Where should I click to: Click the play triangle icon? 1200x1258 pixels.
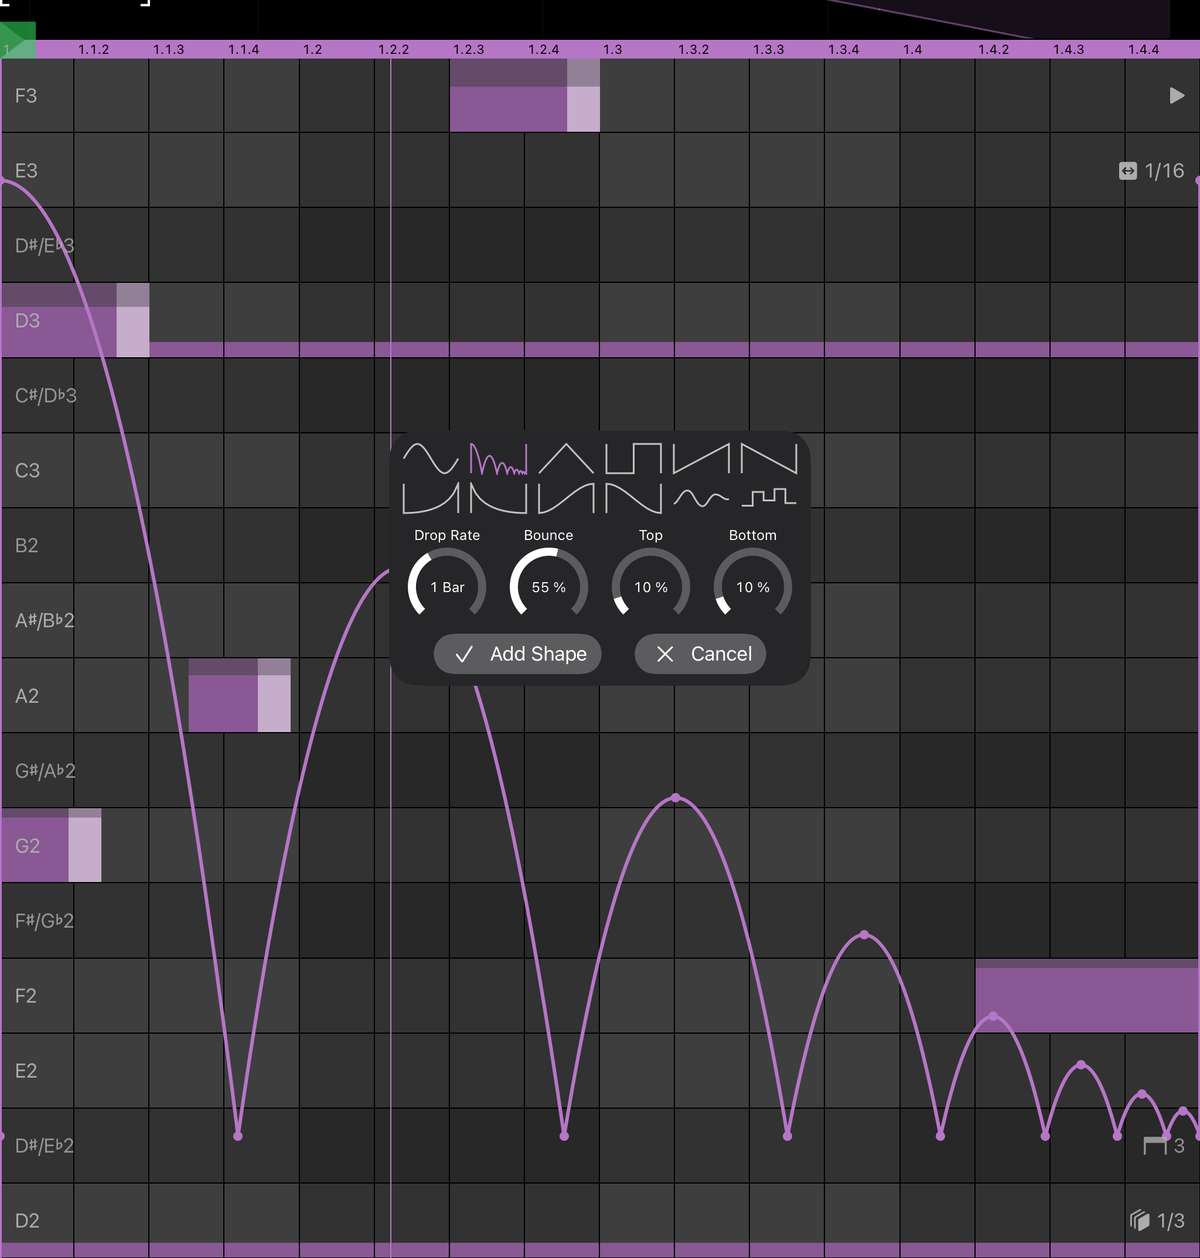1177,95
